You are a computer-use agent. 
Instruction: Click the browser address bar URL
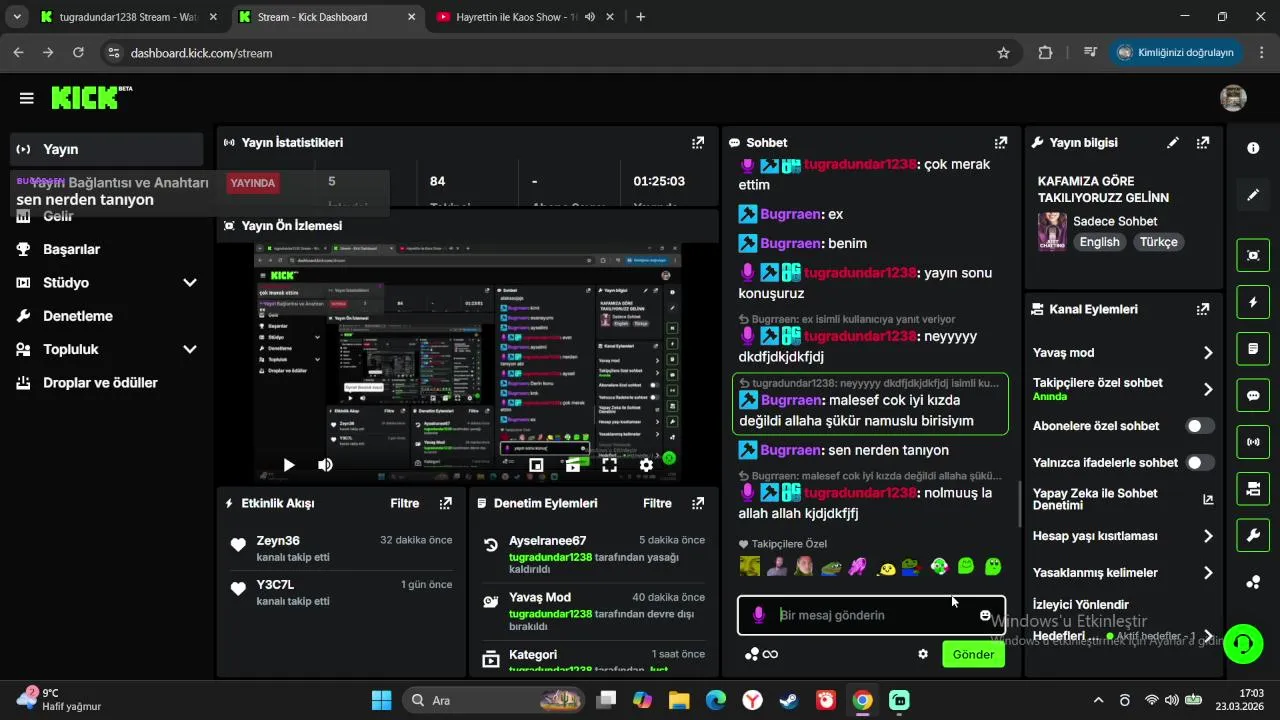(202, 53)
